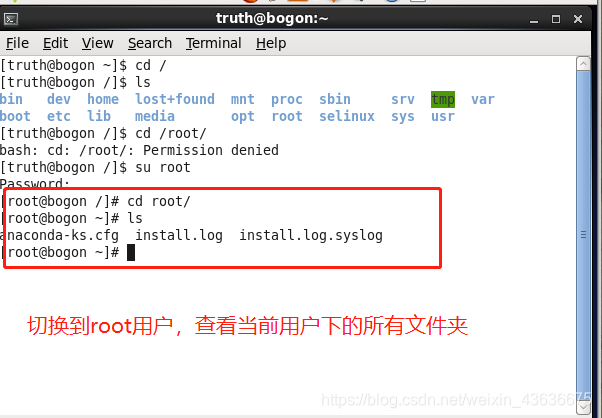Viewport: 602px width, 418px height.
Task: Open the View menu
Action: click(98, 43)
